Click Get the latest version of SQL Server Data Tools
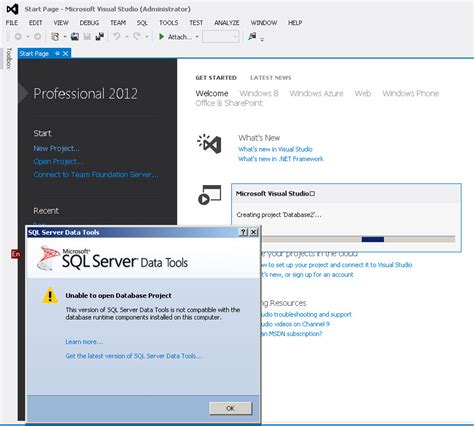 [134, 356]
